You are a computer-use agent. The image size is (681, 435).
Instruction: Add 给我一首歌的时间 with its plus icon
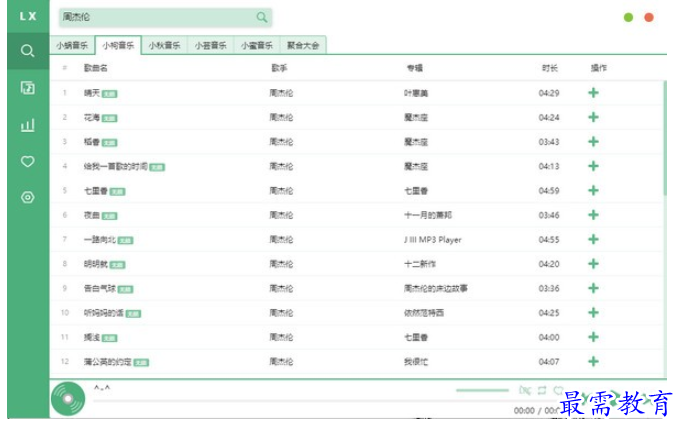593,166
